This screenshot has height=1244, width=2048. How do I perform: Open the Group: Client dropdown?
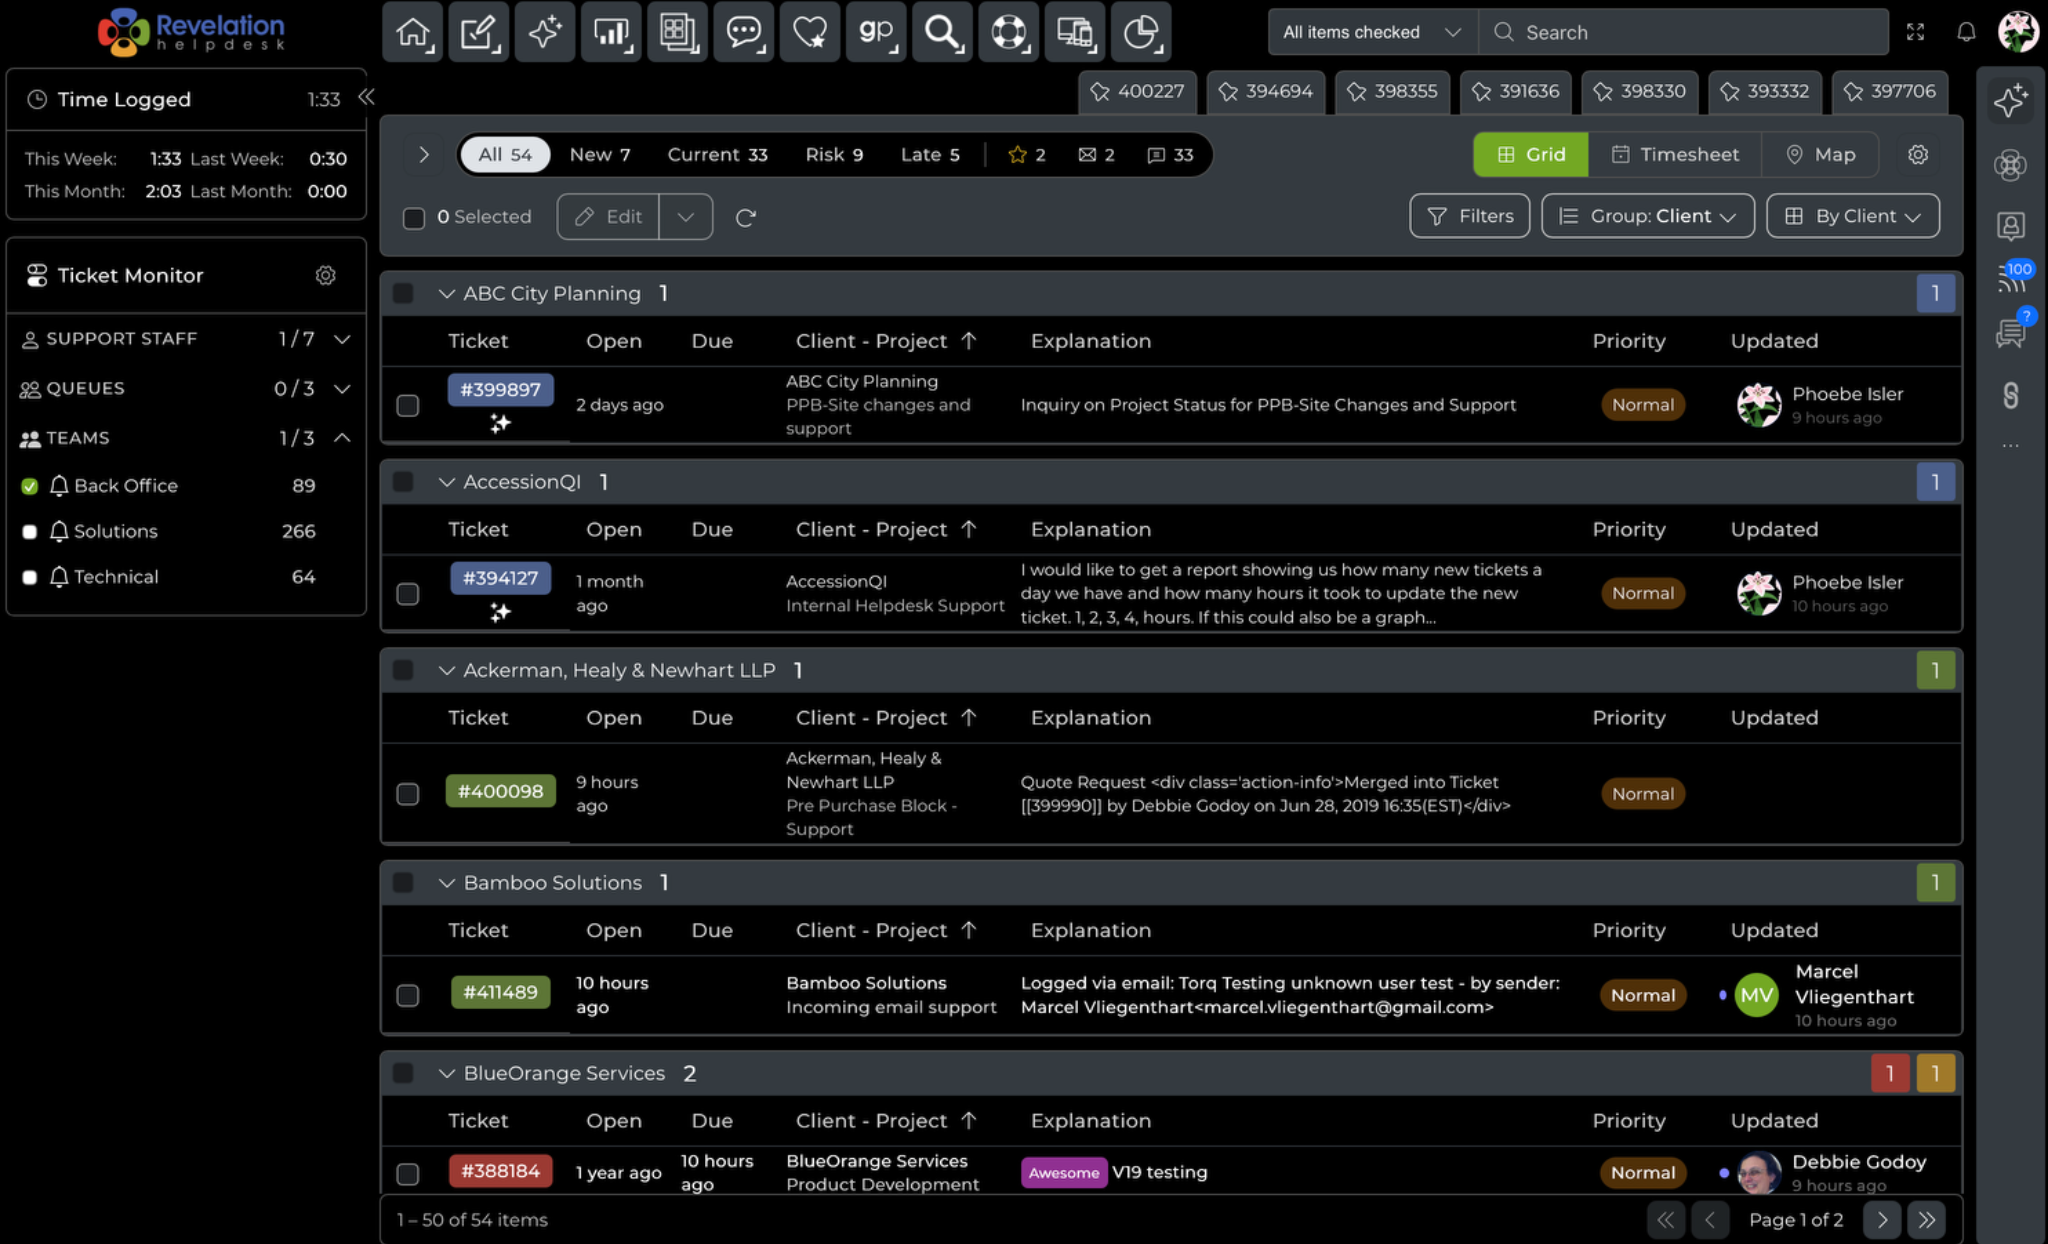1647,216
